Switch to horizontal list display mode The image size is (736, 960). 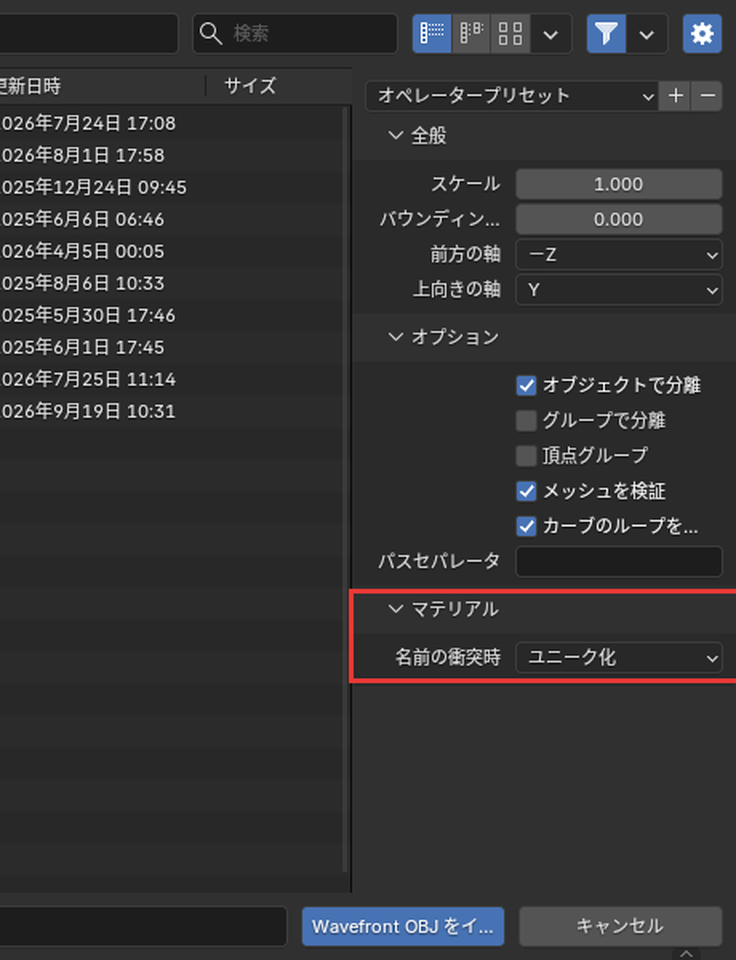(471, 33)
